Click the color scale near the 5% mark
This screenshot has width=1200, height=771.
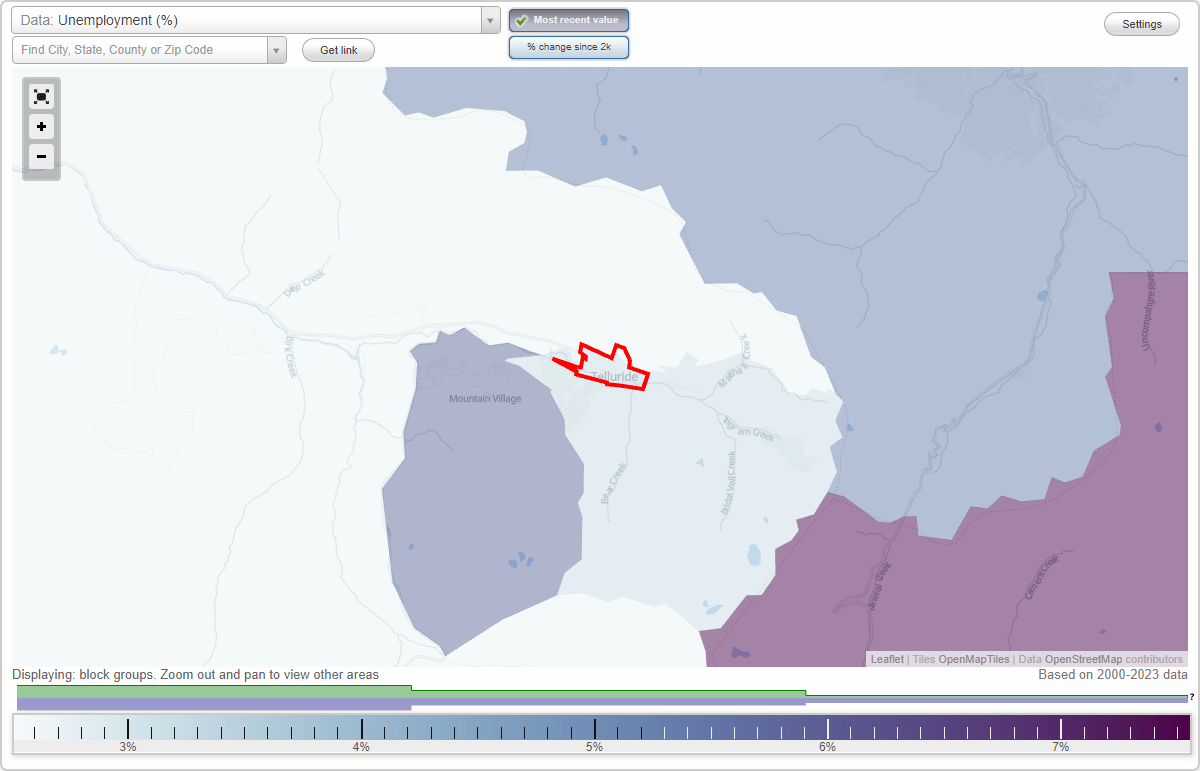594,729
